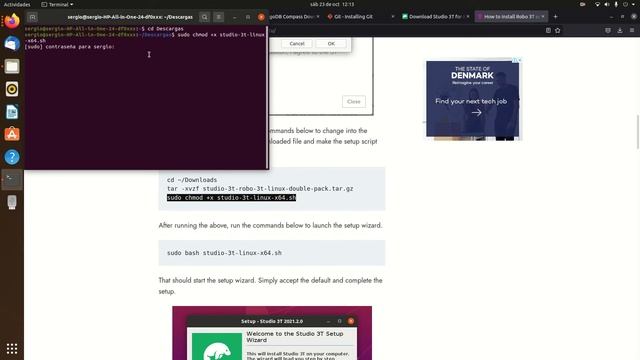Click OK in the page screenshot dialog
Screen dimensions: 640x360
point(331,43)
